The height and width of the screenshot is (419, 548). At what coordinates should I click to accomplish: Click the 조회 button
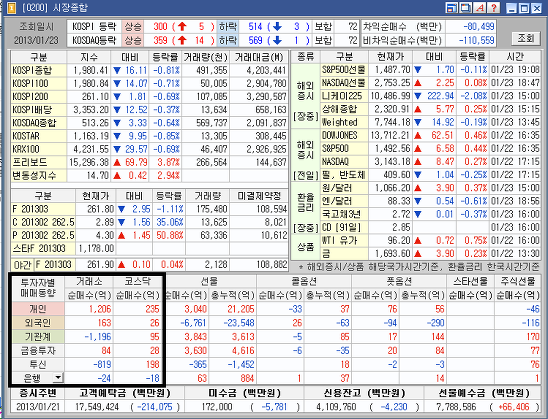click(x=525, y=38)
